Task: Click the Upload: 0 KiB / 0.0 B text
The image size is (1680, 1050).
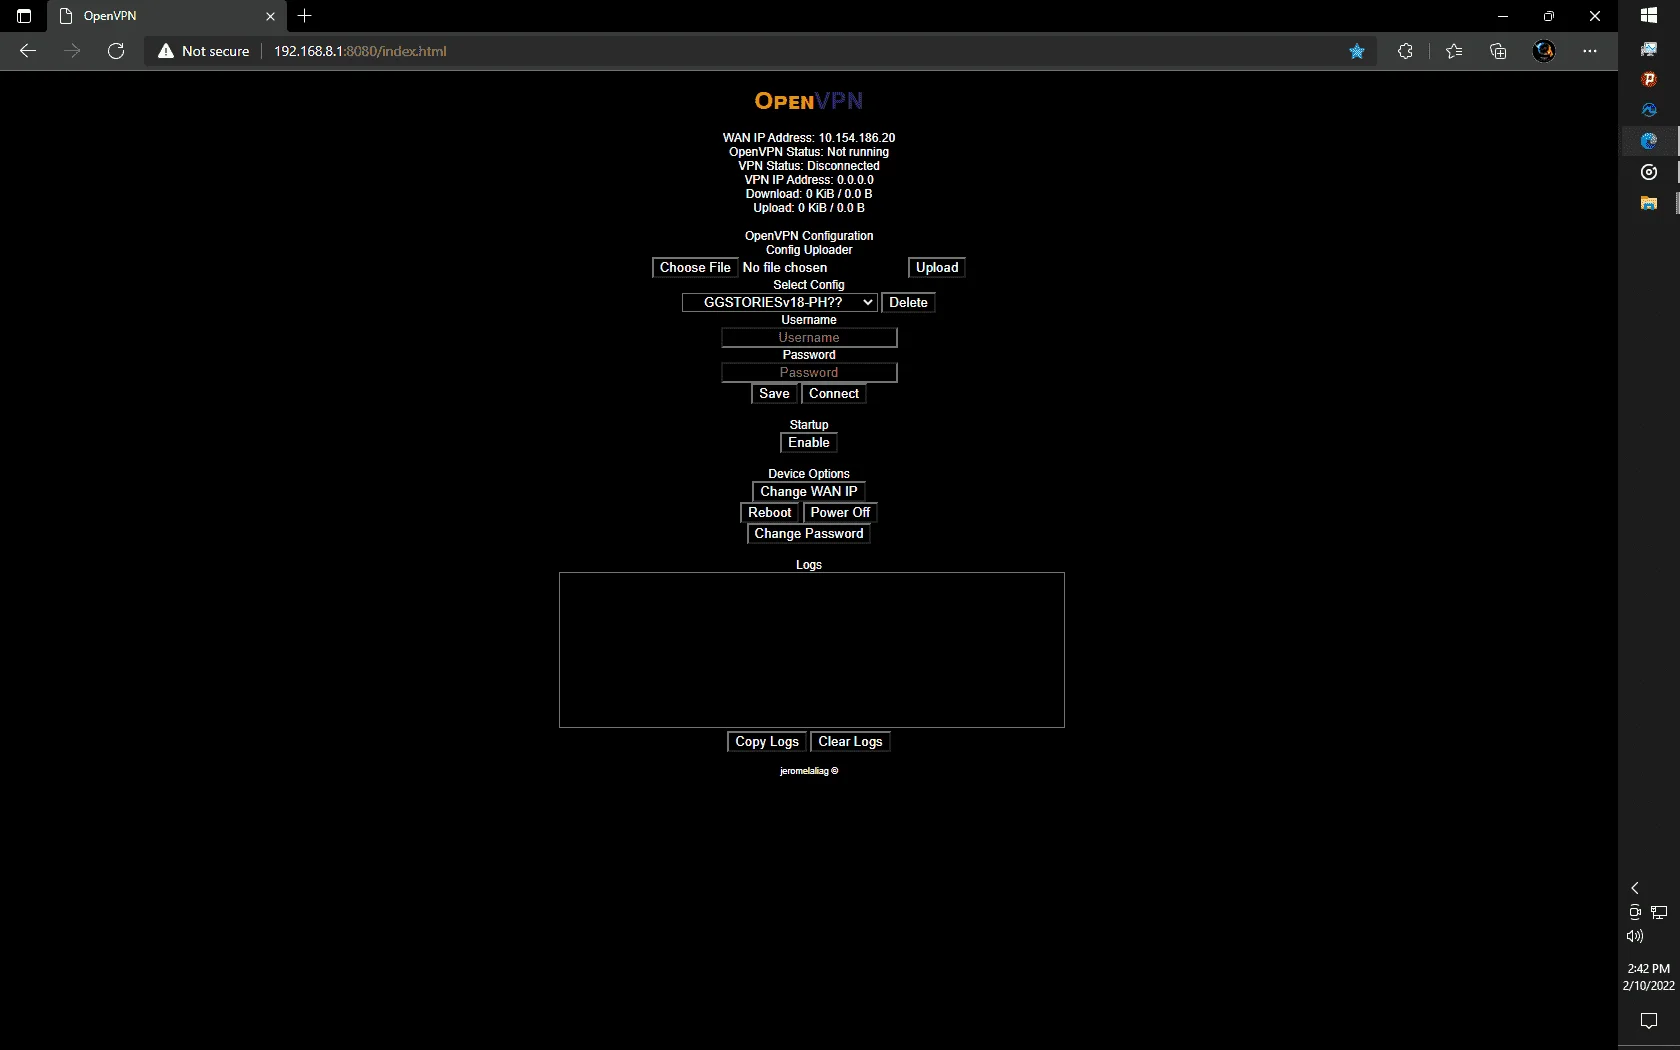Action: tap(809, 208)
